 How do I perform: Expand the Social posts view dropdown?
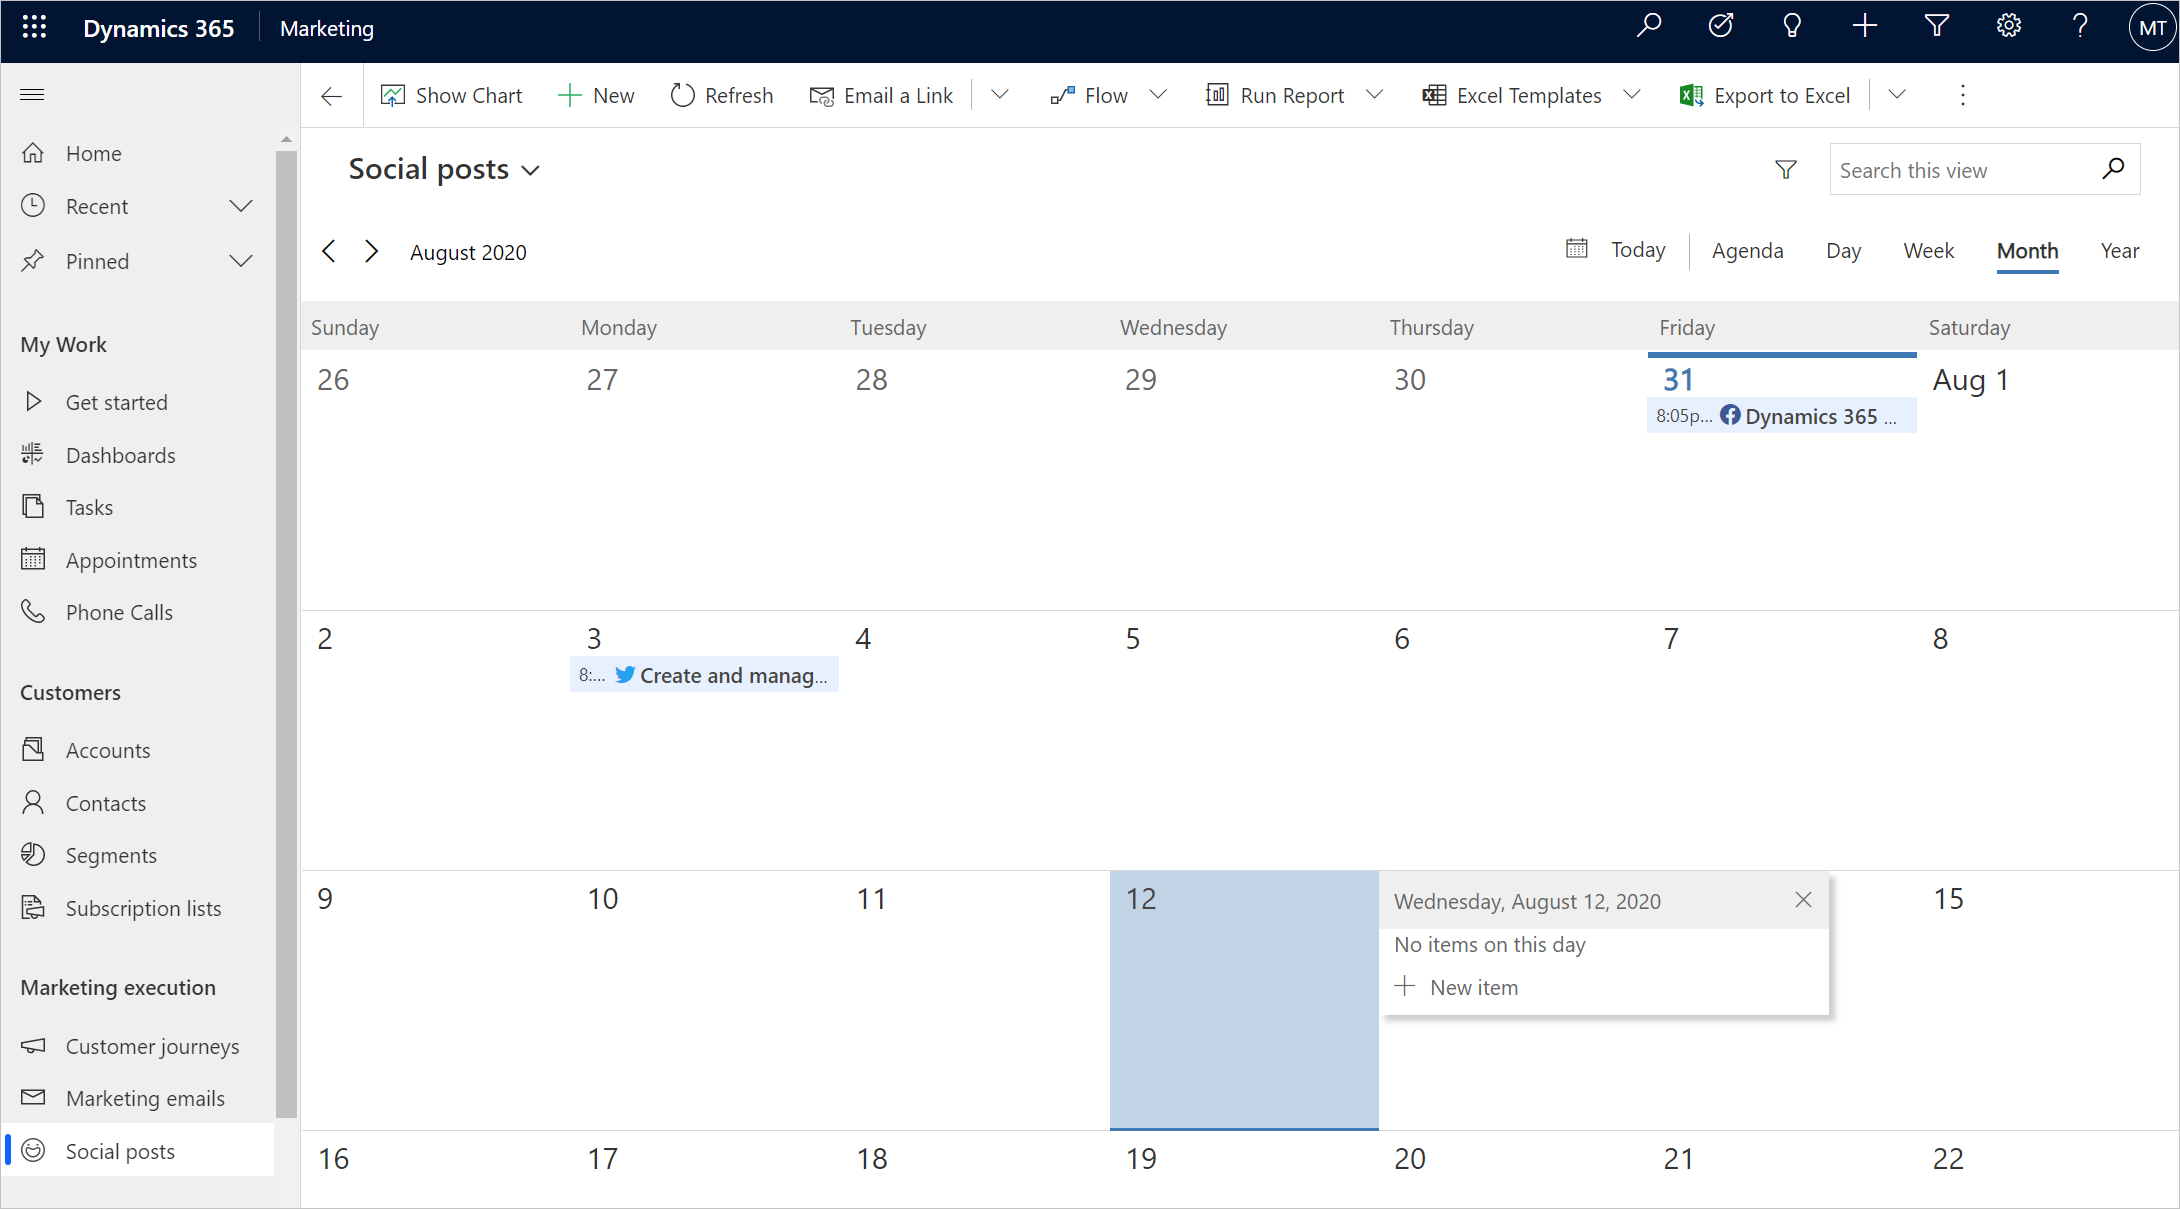[534, 168]
